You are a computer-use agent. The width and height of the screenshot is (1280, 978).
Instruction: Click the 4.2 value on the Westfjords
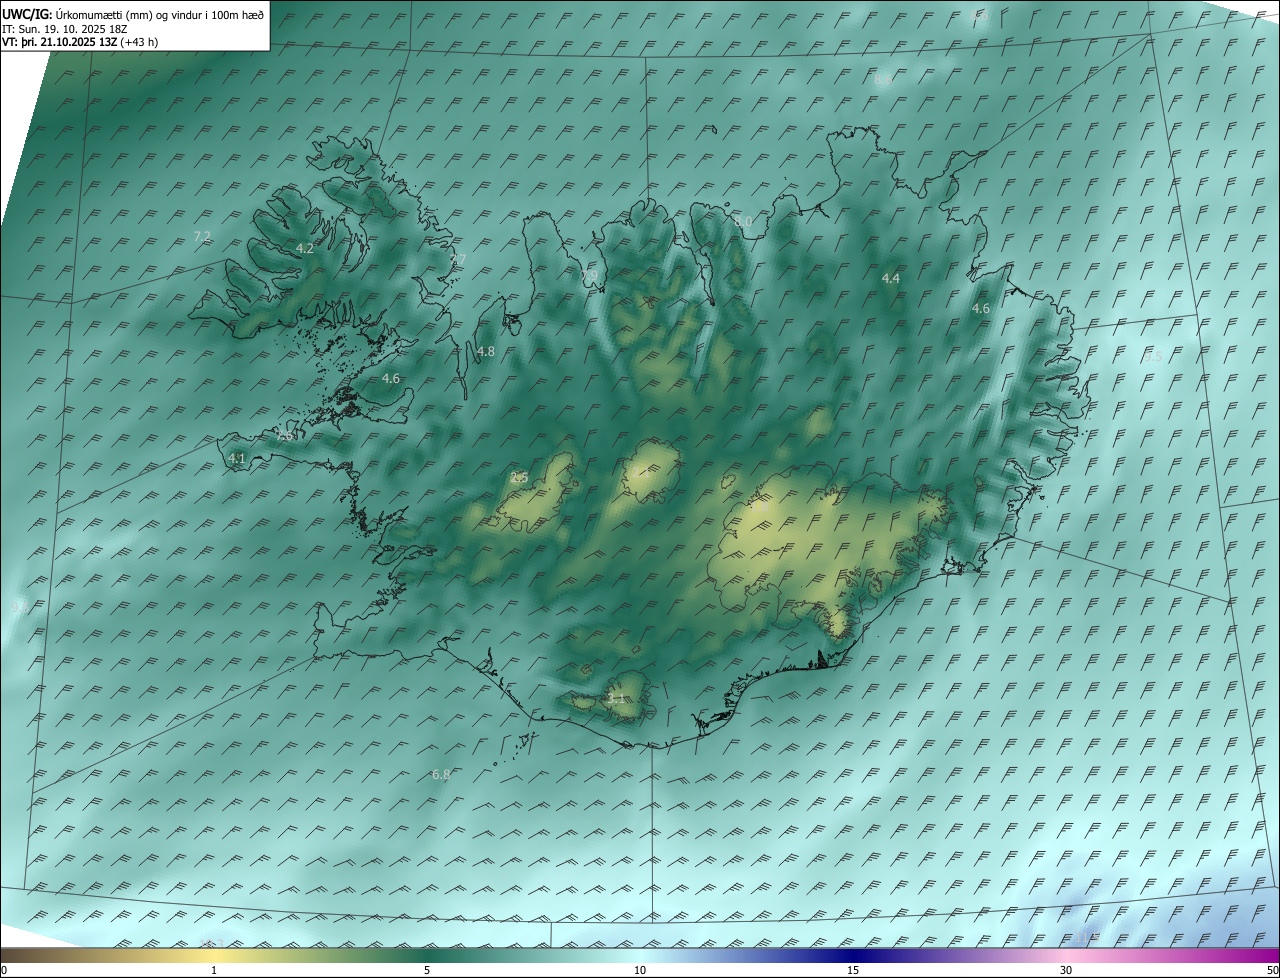(x=305, y=248)
